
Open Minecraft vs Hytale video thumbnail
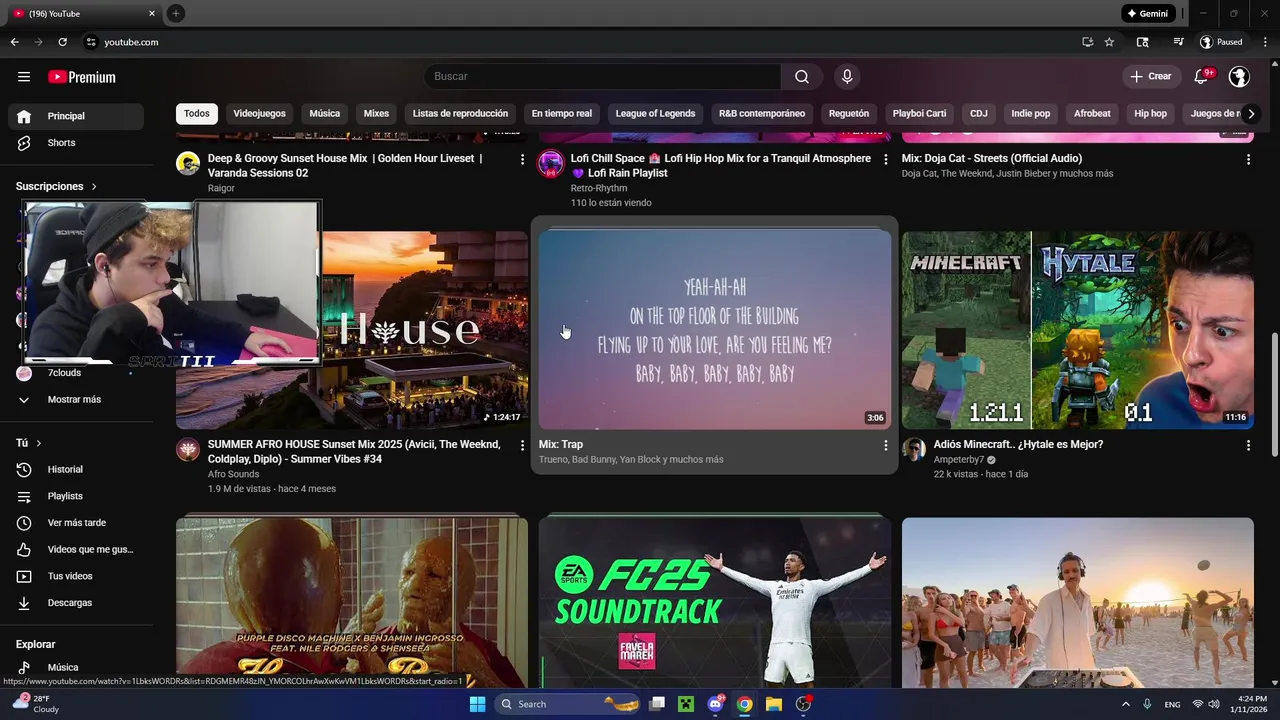point(1077,330)
